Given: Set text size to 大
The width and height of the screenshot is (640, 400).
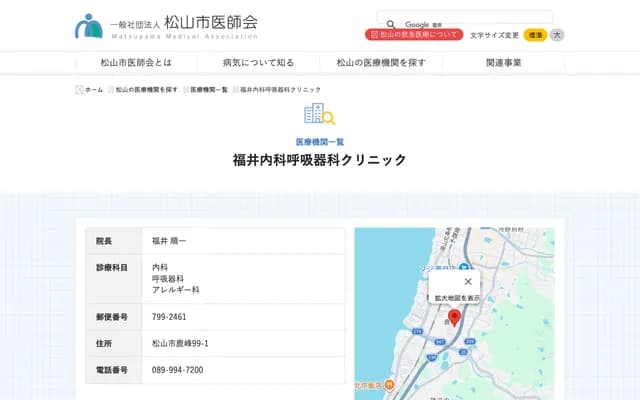Looking at the screenshot, I should click(557, 35).
